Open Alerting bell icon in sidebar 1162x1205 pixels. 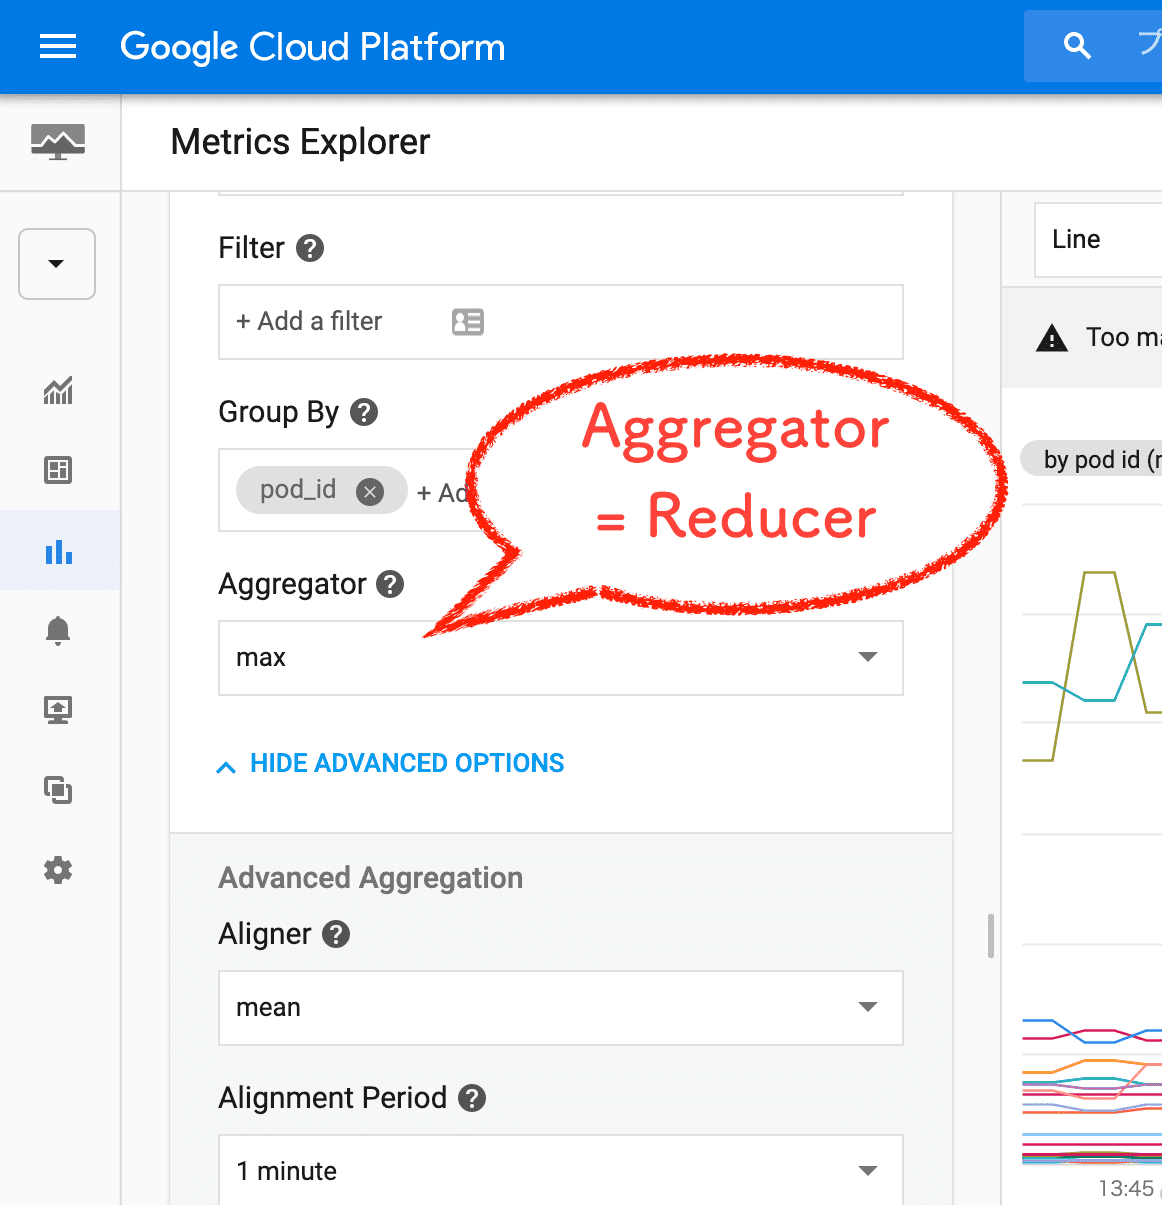[58, 630]
